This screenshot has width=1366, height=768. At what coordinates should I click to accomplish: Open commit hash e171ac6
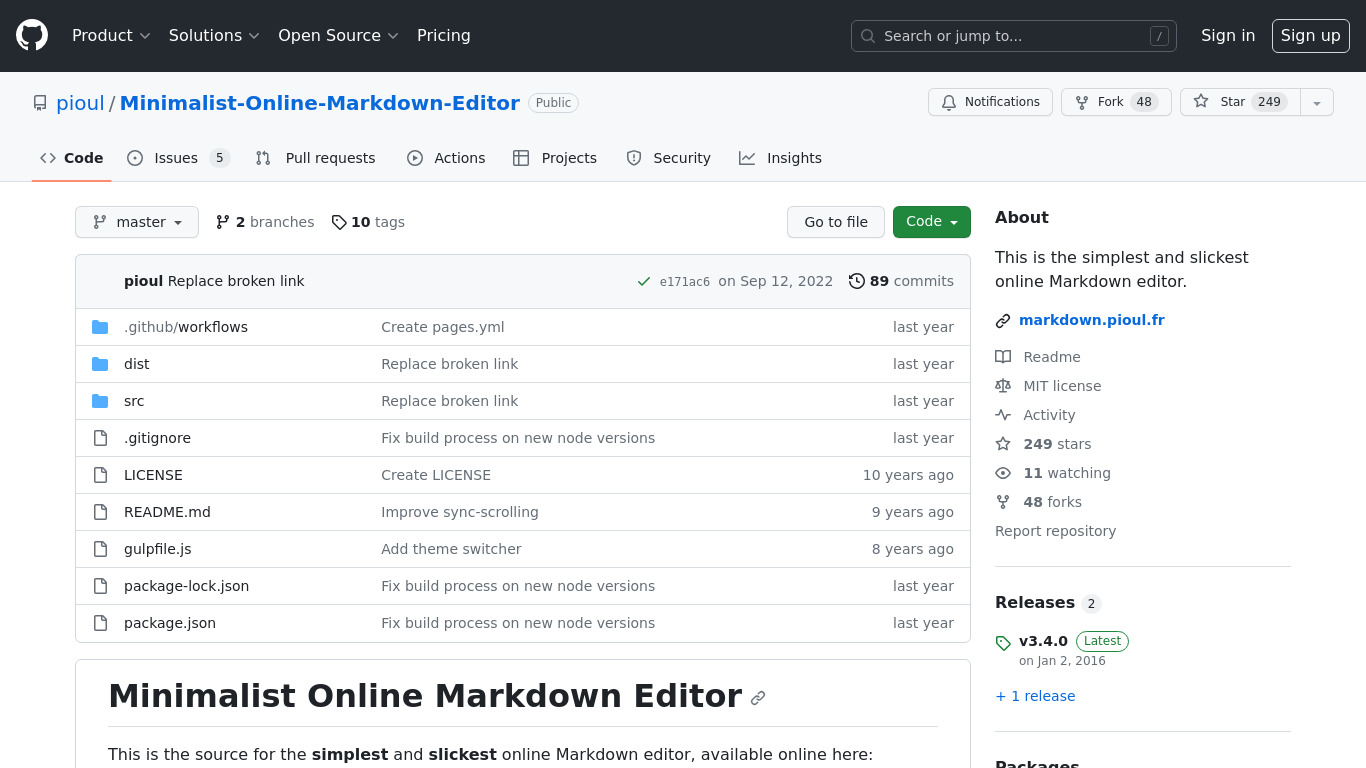[685, 282]
